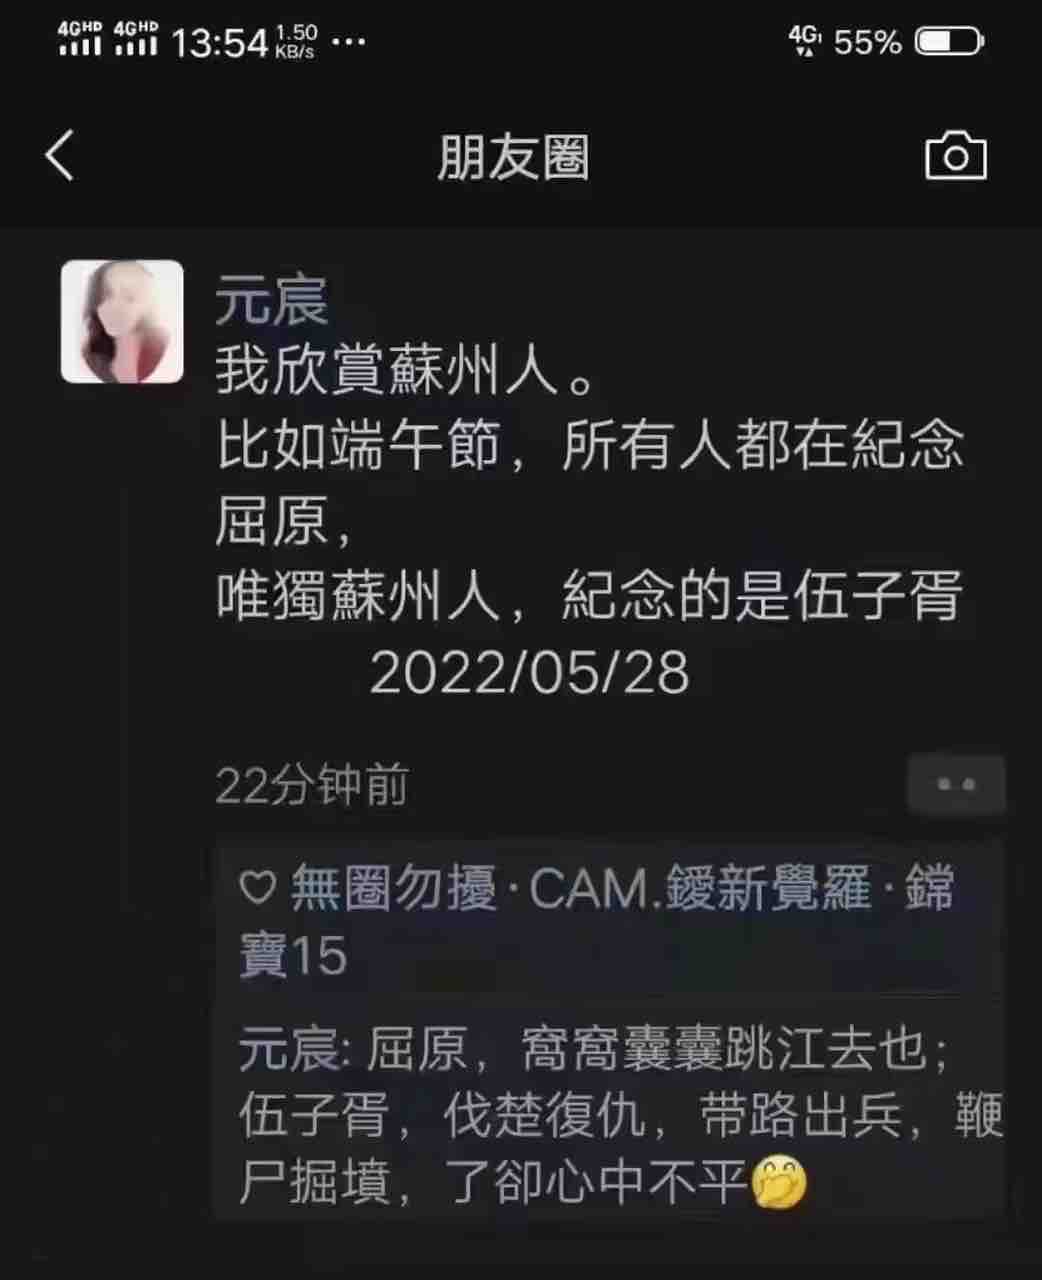Tap the 13:54 clock in status bar
1042x1280 pixels.
coord(220,42)
